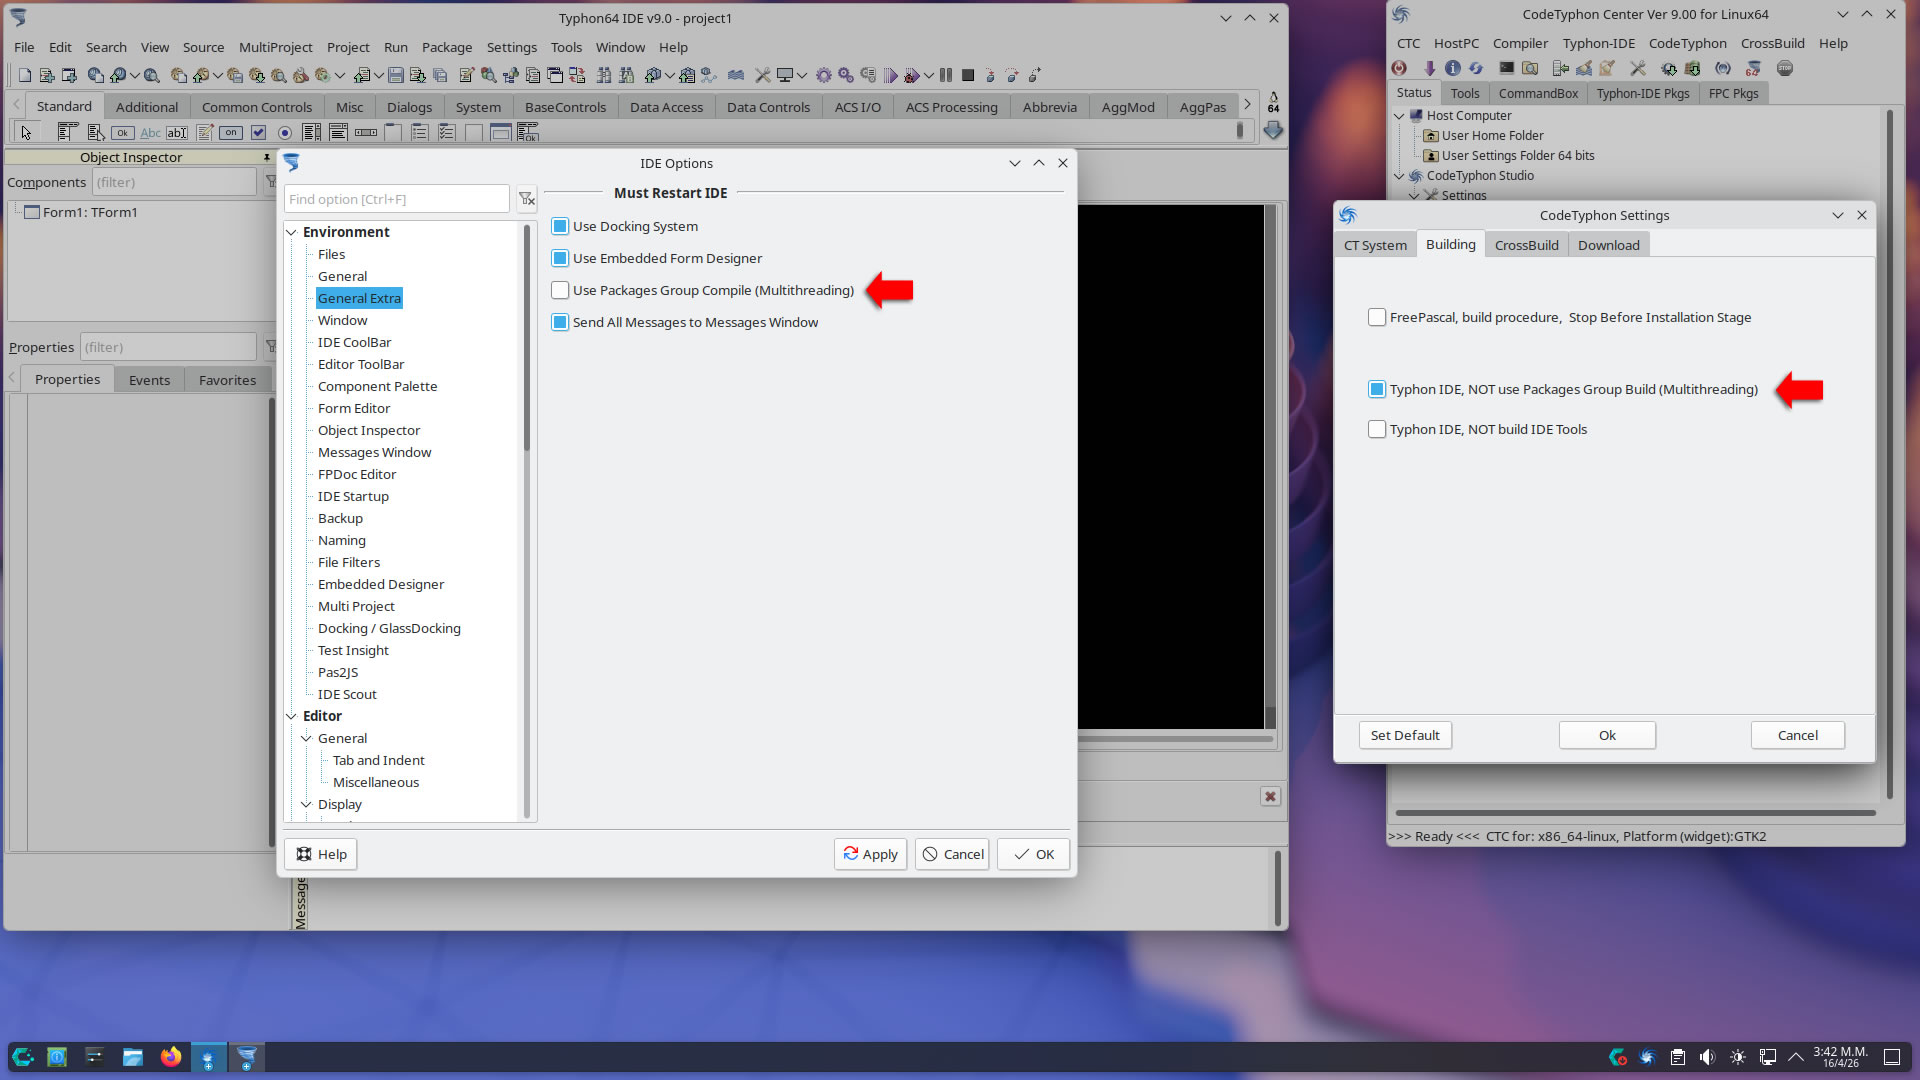
Task: Click the Set Default button
Action: 1405,735
